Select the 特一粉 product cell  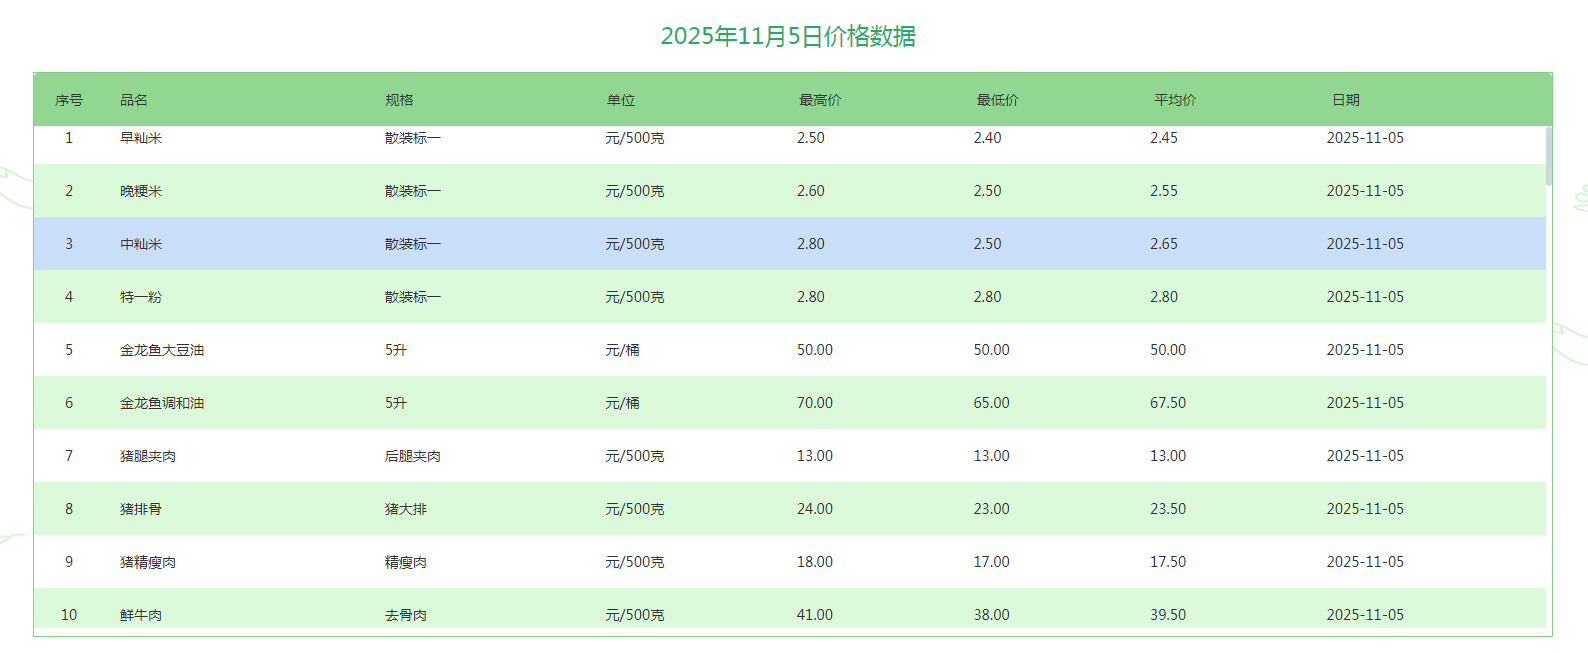point(141,297)
